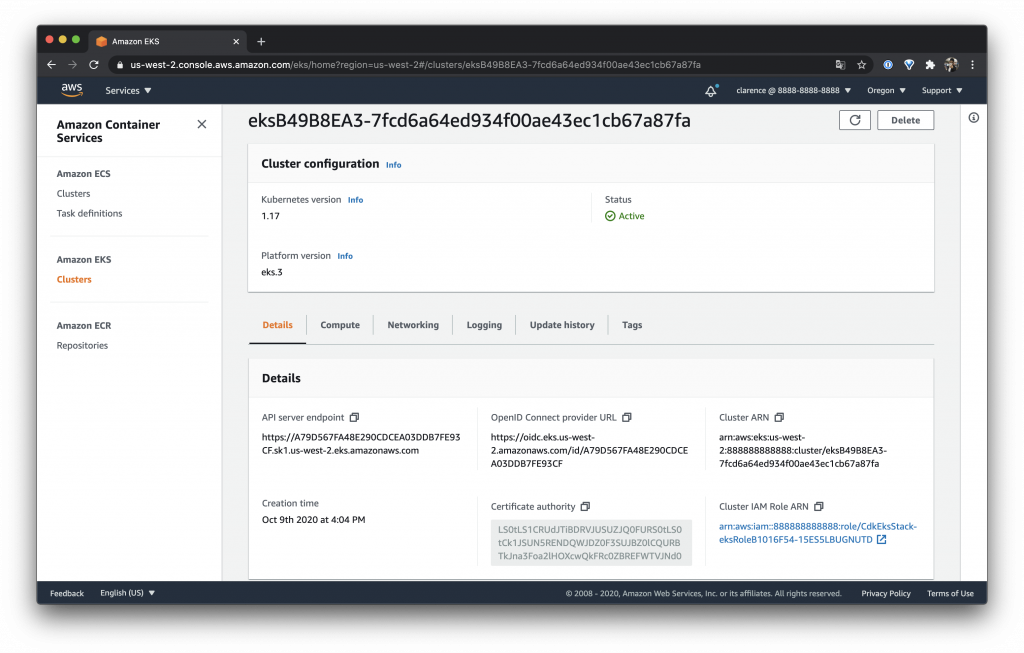
Task: Reload the page in the browser
Action: click(94, 65)
